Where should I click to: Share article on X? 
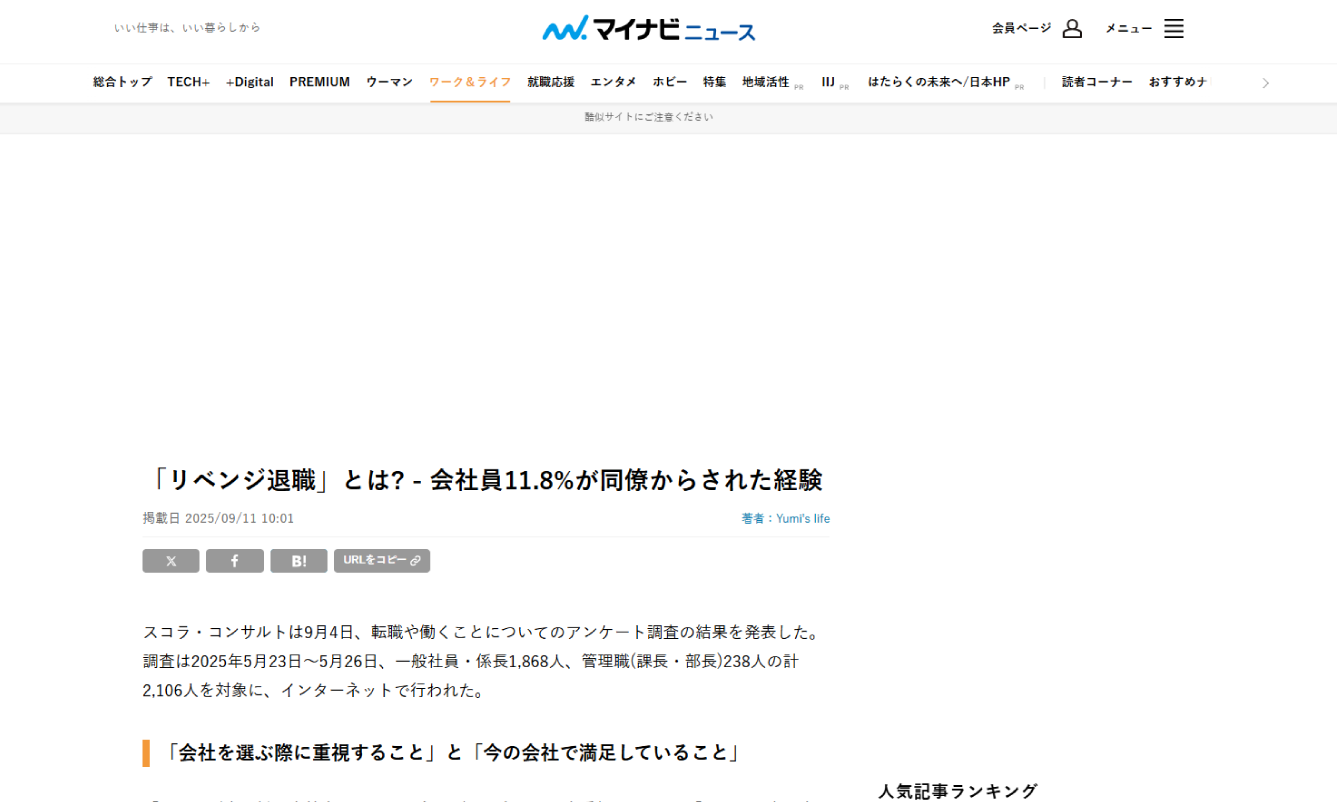171,561
